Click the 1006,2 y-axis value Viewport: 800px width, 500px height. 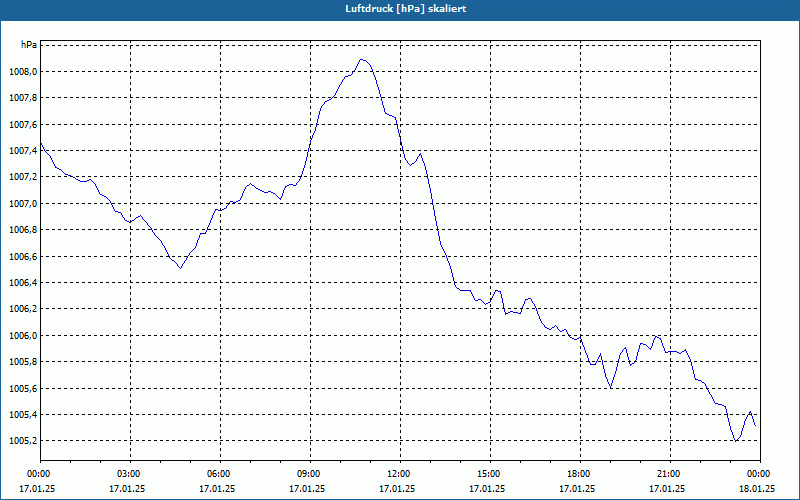pos(23,309)
